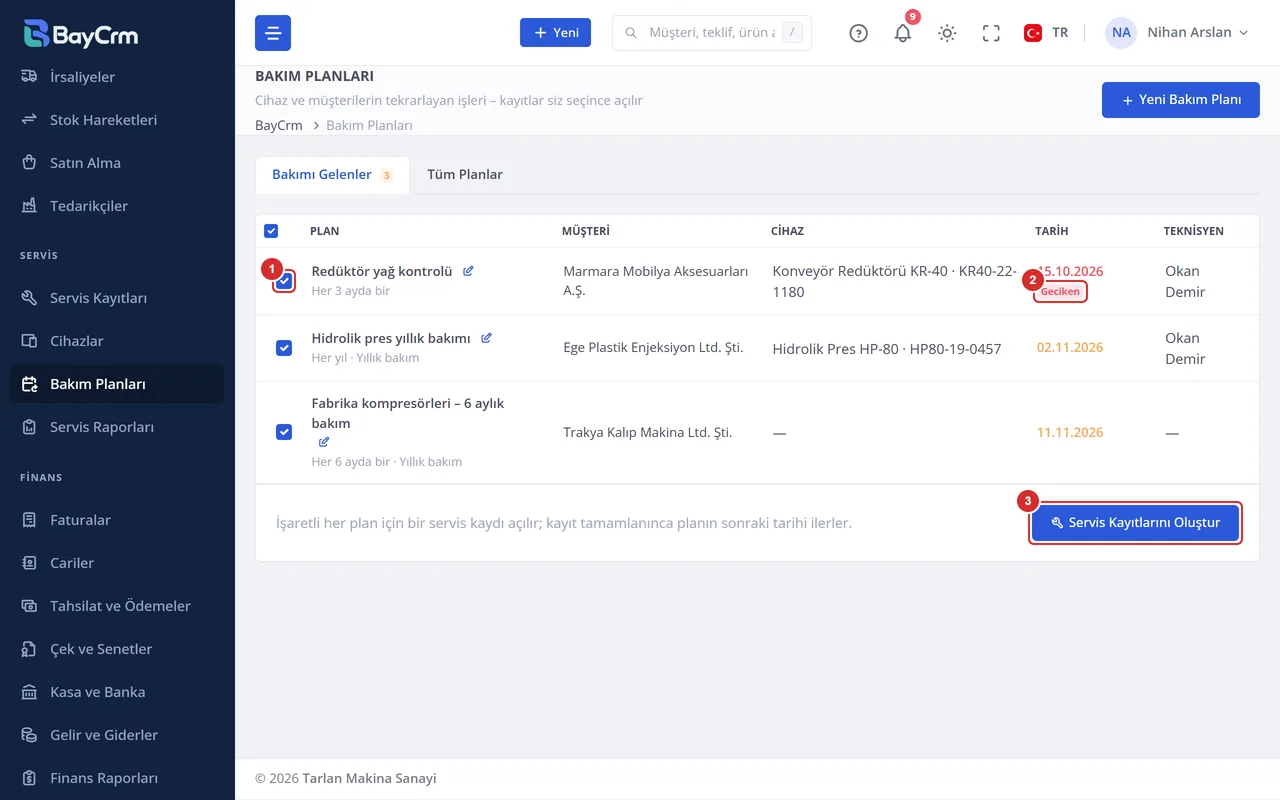
Task: Open the help question mark icon
Action: 858,33
